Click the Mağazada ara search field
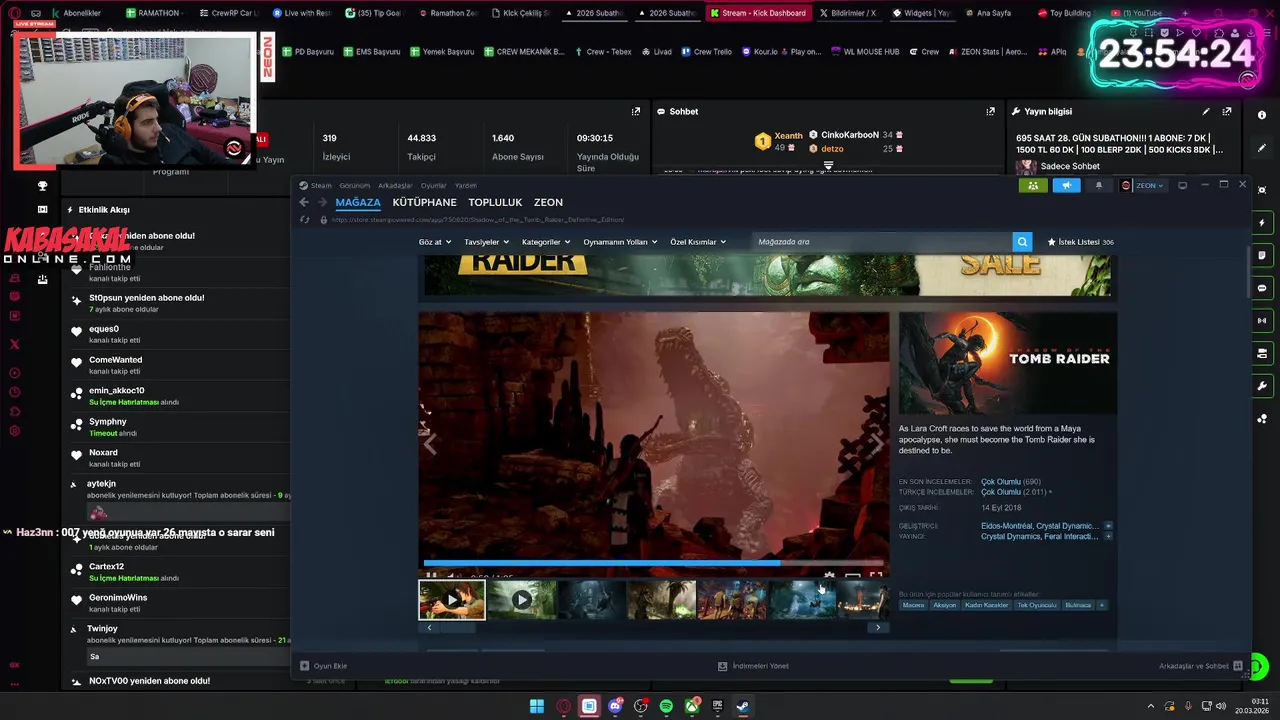Viewport: 1280px width, 720px height. (x=882, y=242)
